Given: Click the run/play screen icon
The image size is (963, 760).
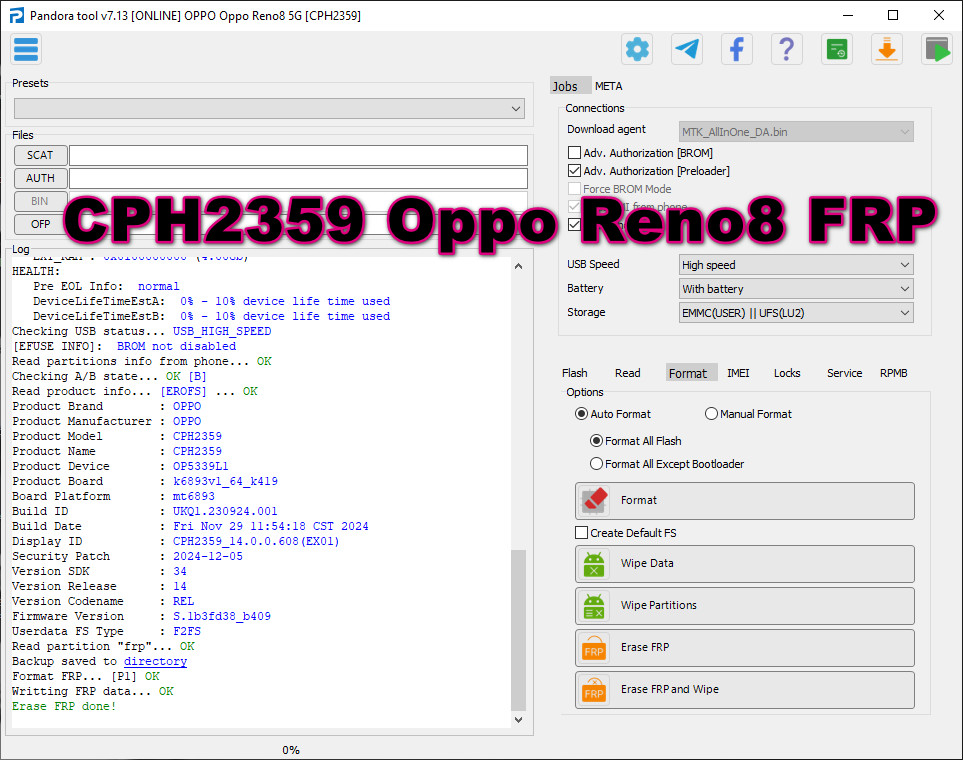Looking at the screenshot, I should pos(937,49).
